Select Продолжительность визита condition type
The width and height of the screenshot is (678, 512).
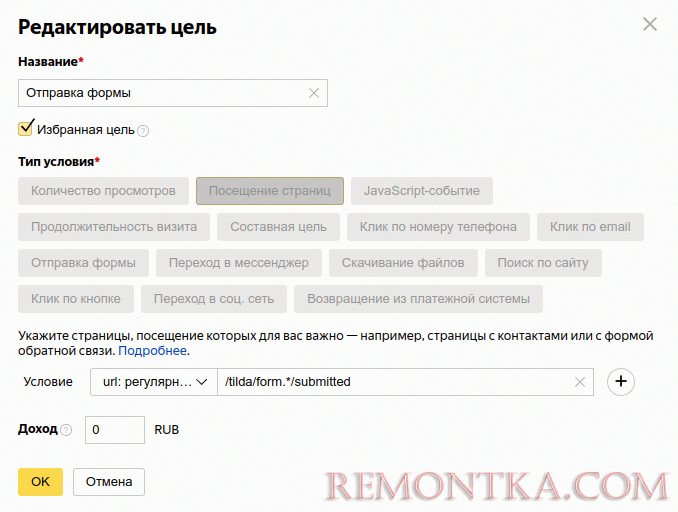114,227
